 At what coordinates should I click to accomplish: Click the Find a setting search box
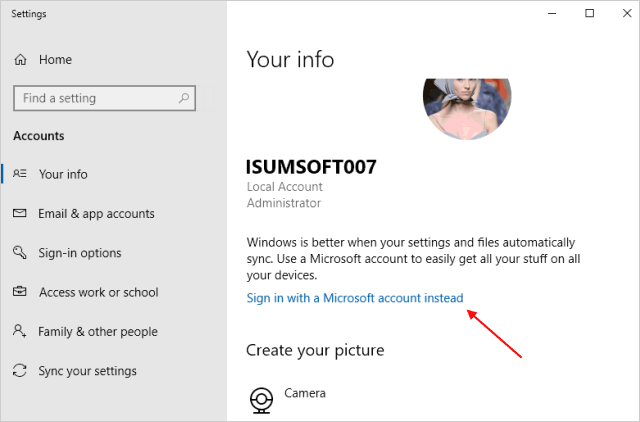[104, 98]
